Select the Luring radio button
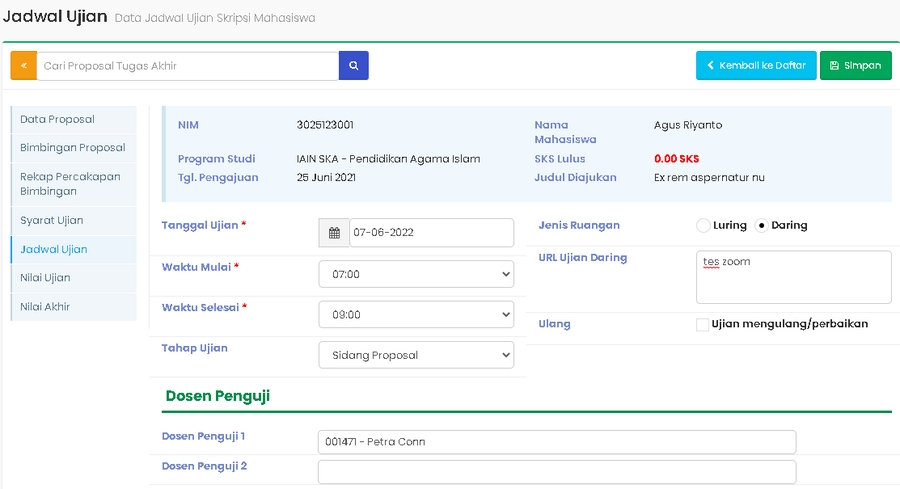This screenshot has height=489, width=900. 703,226
